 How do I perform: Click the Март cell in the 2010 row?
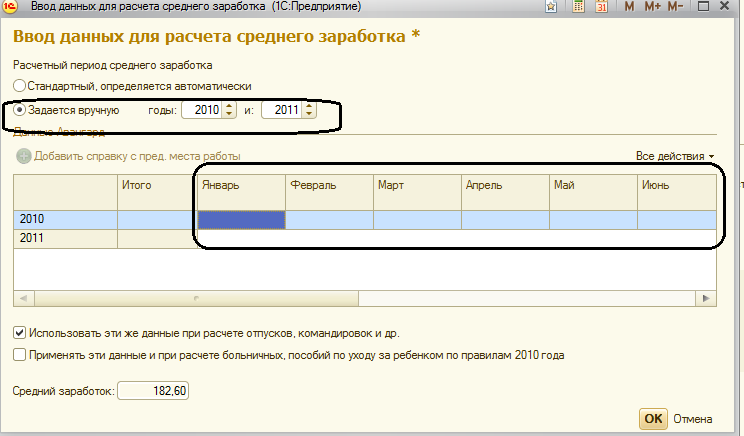click(417, 220)
